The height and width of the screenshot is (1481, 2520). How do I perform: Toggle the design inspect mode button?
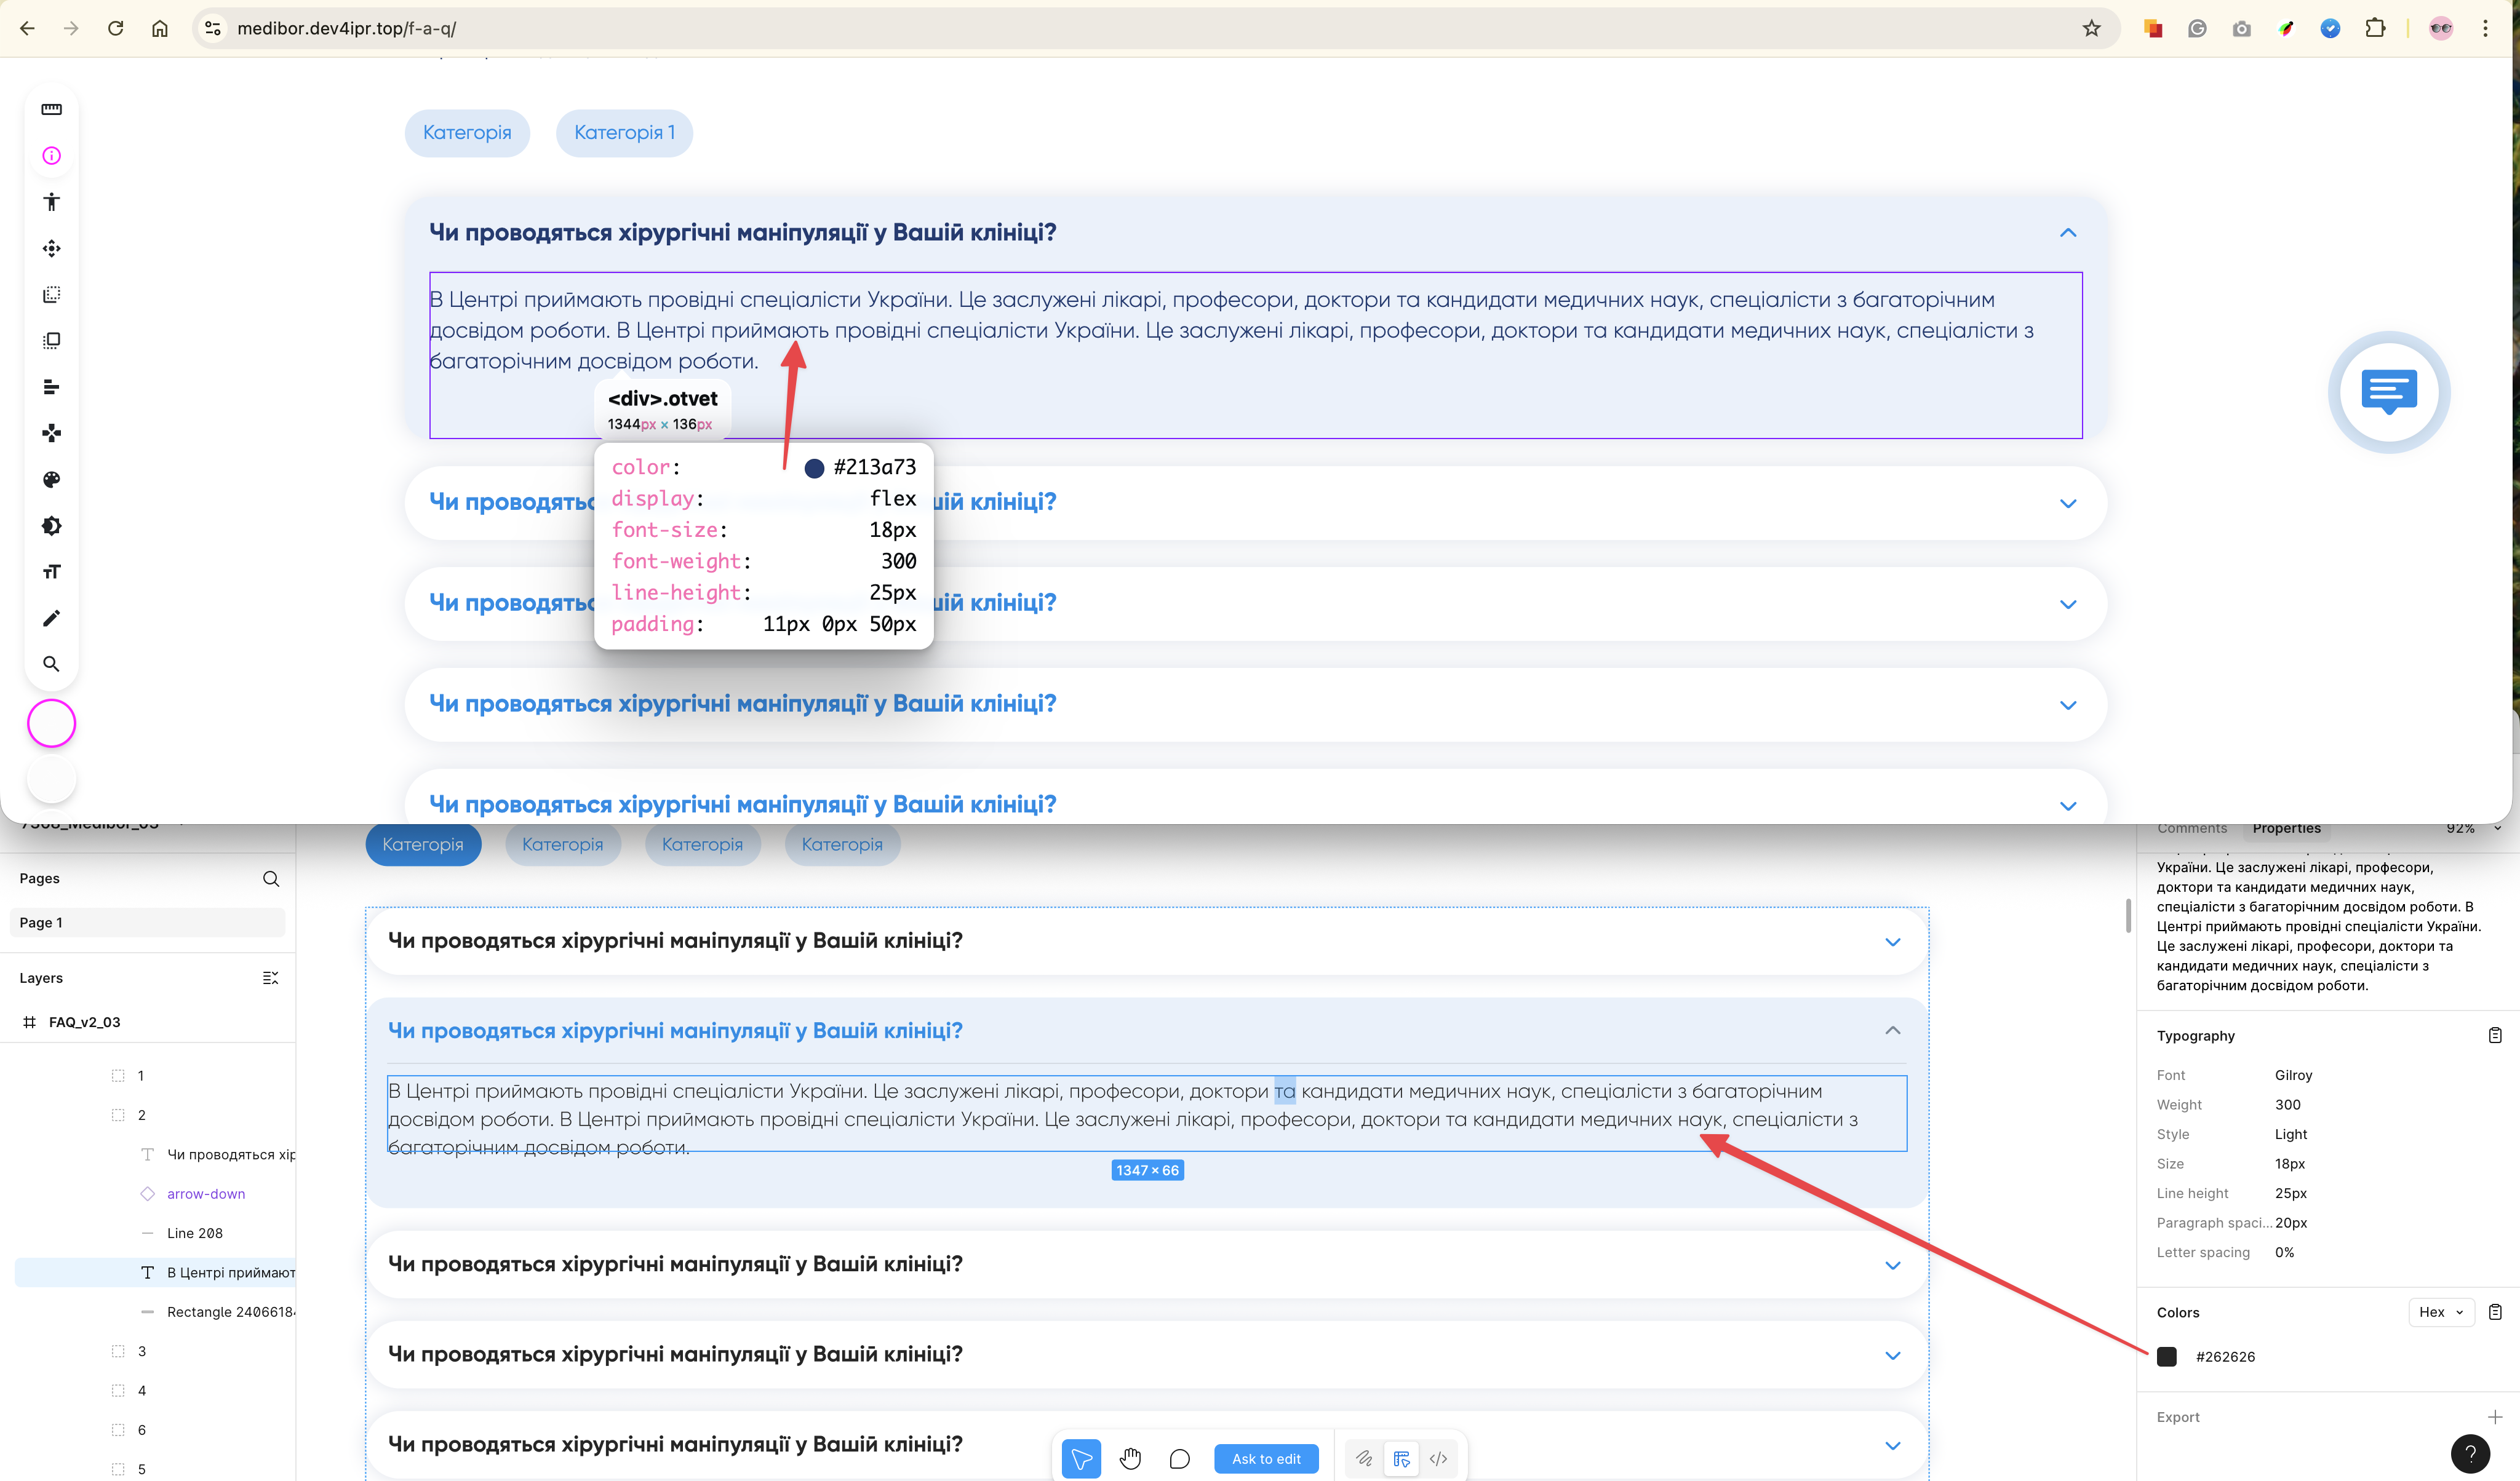[1401, 1458]
